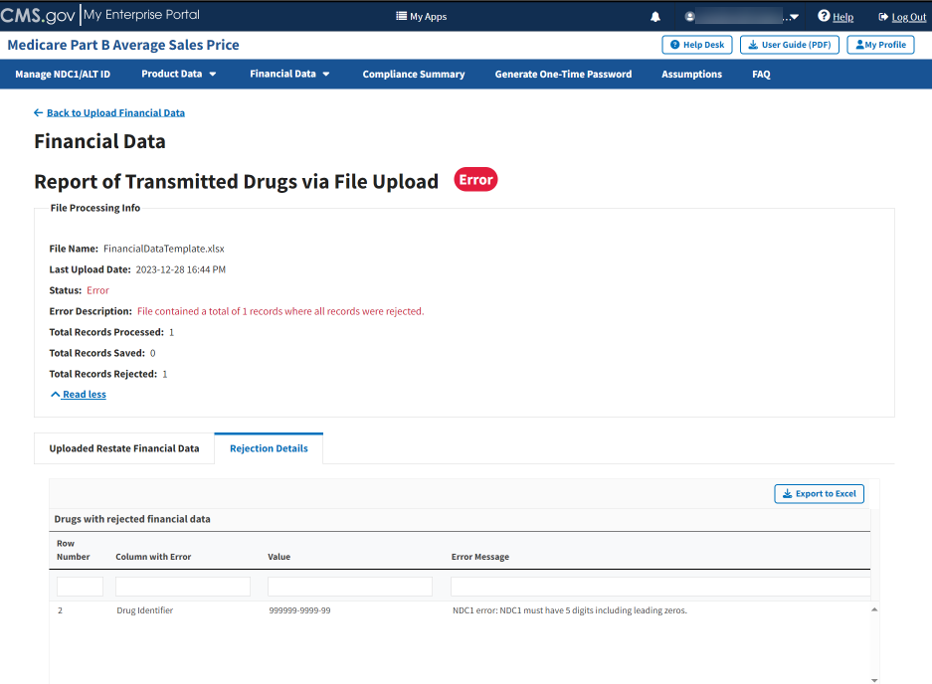Switch to Uploaded Restate Financial Data tab
This screenshot has width=932, height=684.
124,449
